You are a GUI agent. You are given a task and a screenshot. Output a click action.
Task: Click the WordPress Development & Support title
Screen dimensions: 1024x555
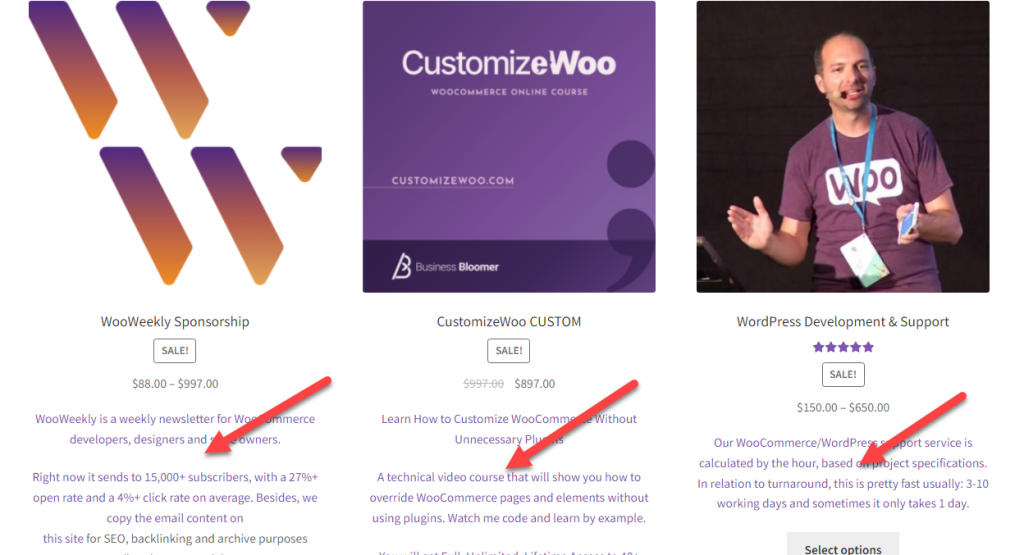(842, 322)
